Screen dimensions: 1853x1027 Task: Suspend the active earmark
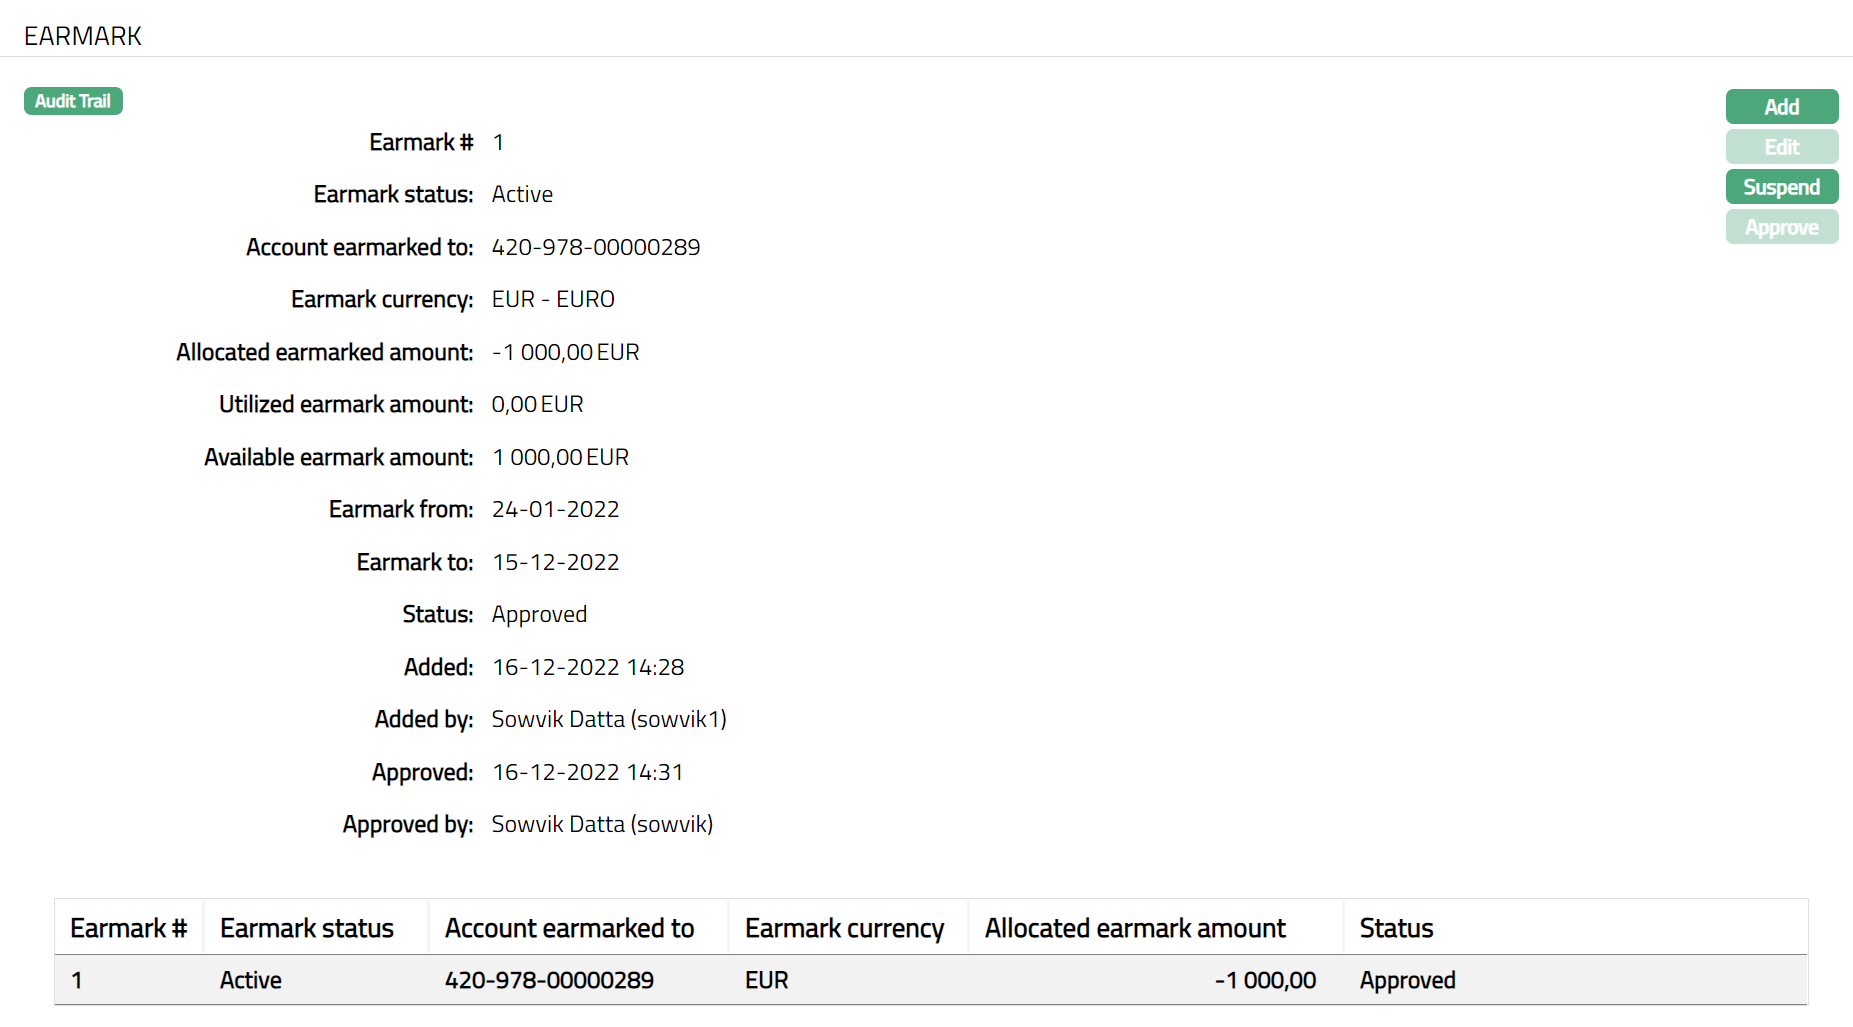coord(1781,187)
